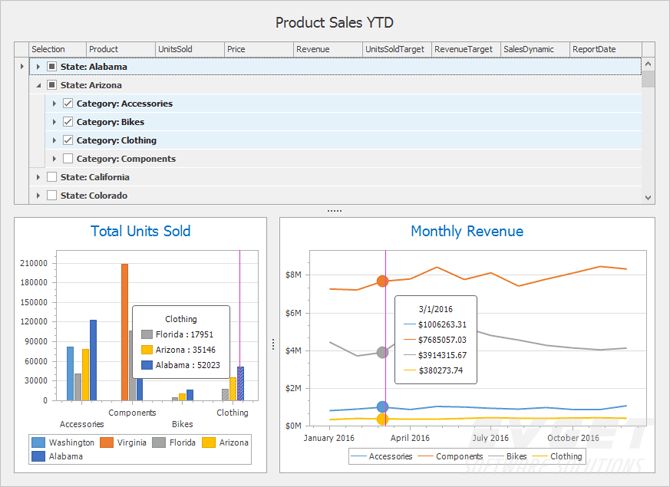Click the 3/1/2016 tooltip date

[x=435, y=309]
